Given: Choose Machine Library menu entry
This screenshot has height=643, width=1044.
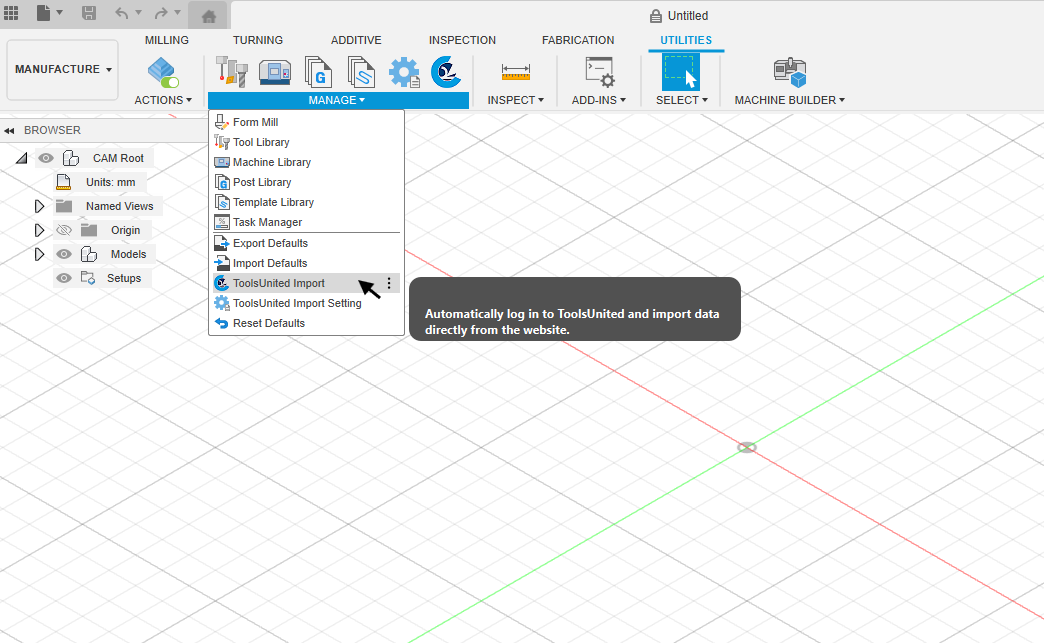Looking at the screenshot, I should (x=306, y=162).
